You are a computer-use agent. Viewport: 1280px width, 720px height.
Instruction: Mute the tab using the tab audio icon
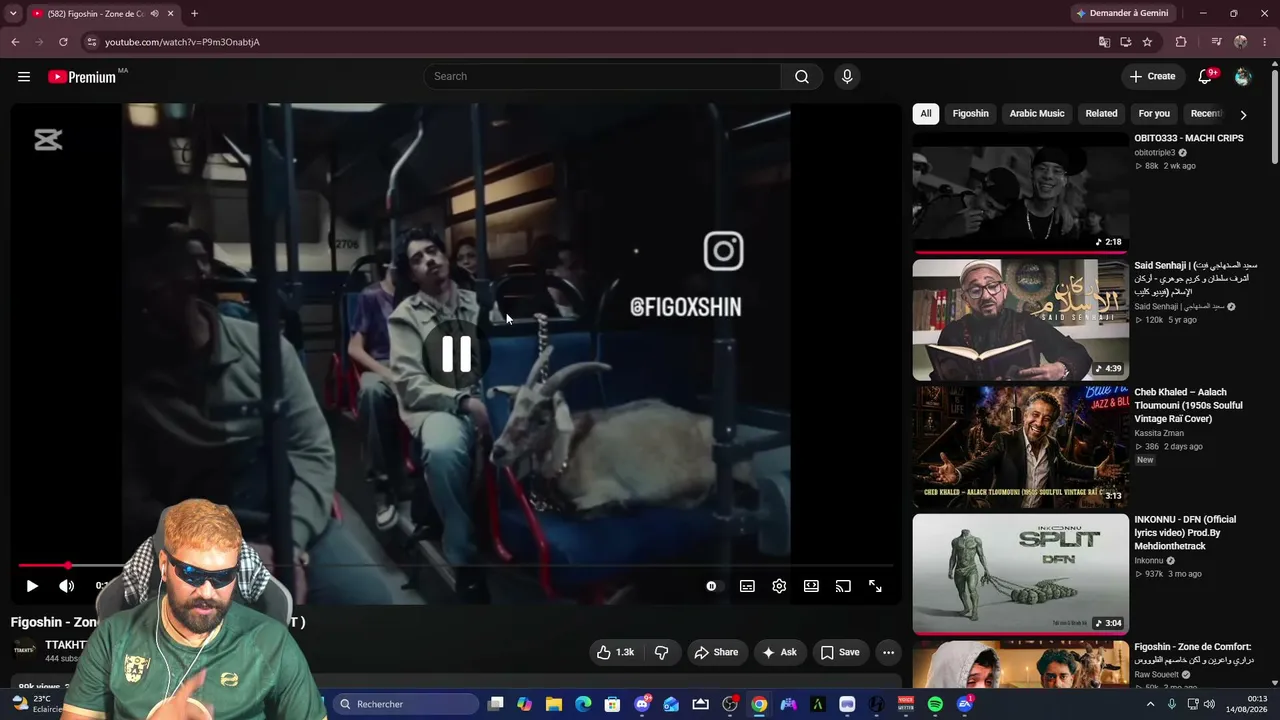pos(154,14)
